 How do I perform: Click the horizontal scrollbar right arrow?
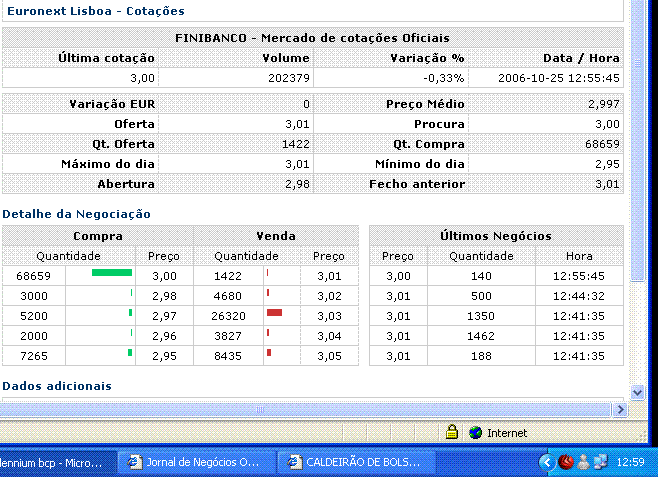coord(620,409)
